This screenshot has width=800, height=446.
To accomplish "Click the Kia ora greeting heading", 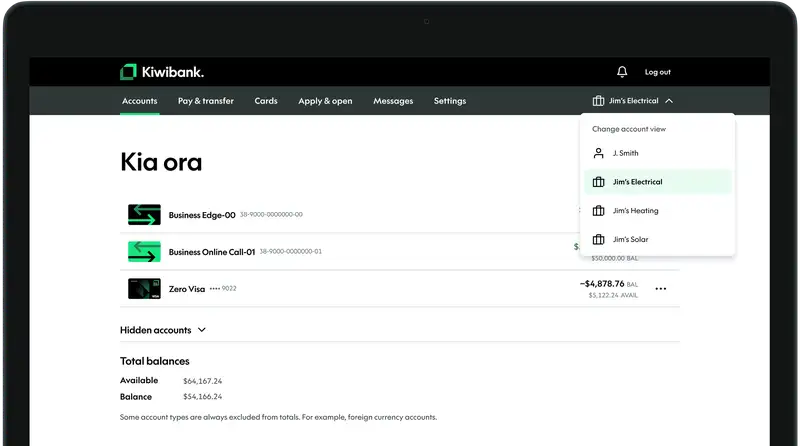I will pyautogui.click(x=161, y=162).
